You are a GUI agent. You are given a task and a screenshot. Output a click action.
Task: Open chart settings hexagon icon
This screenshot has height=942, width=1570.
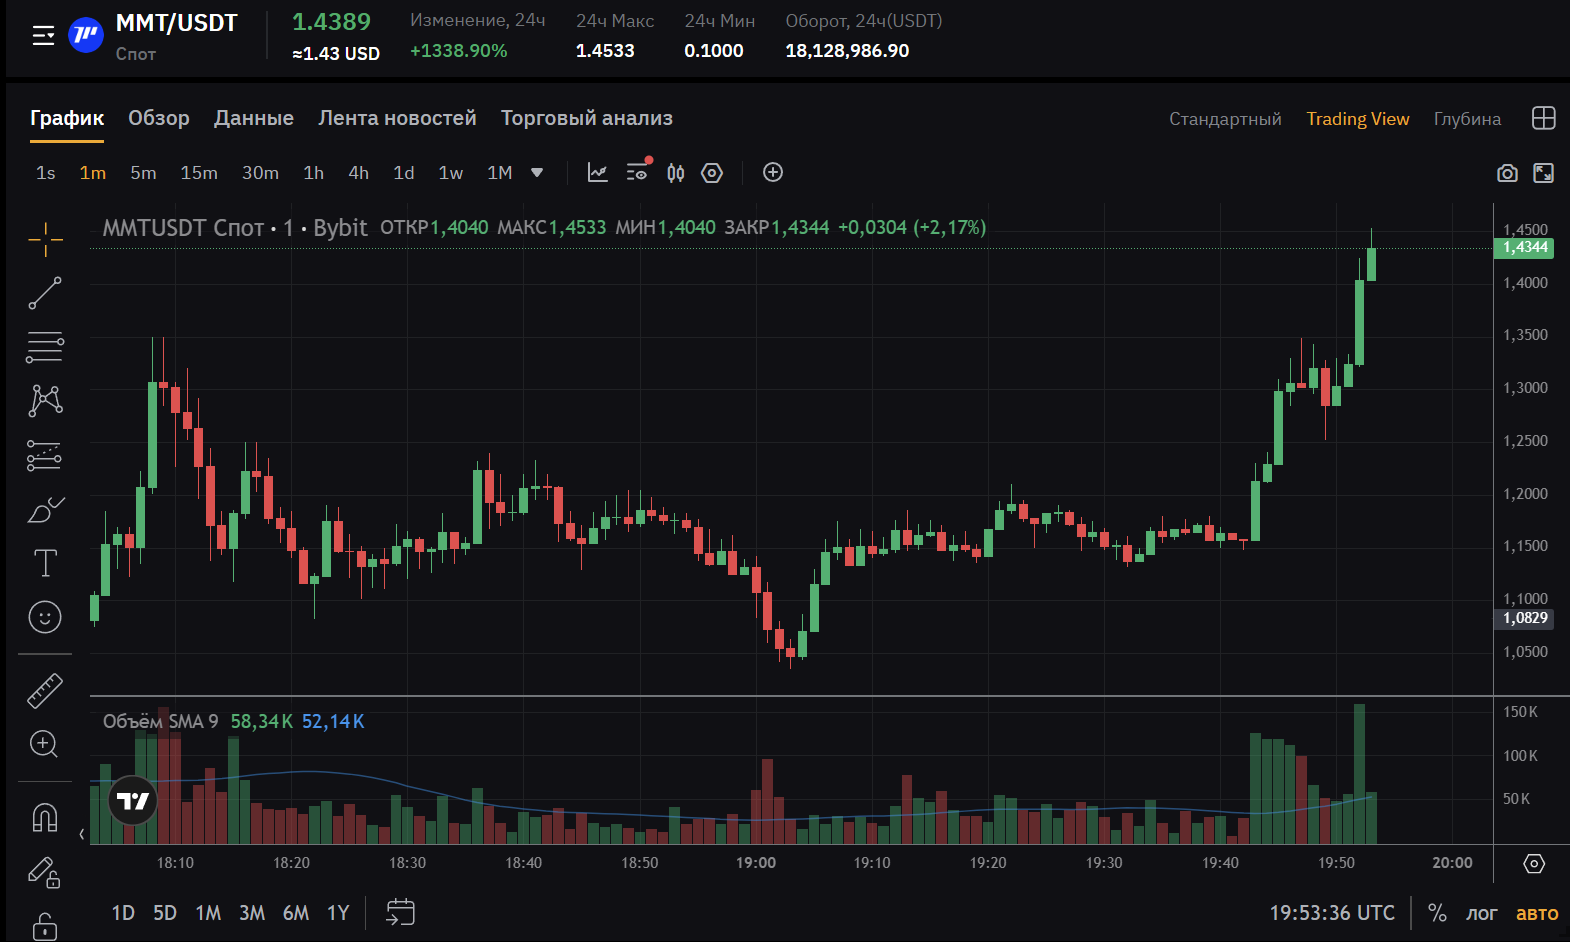pos(712,173)
